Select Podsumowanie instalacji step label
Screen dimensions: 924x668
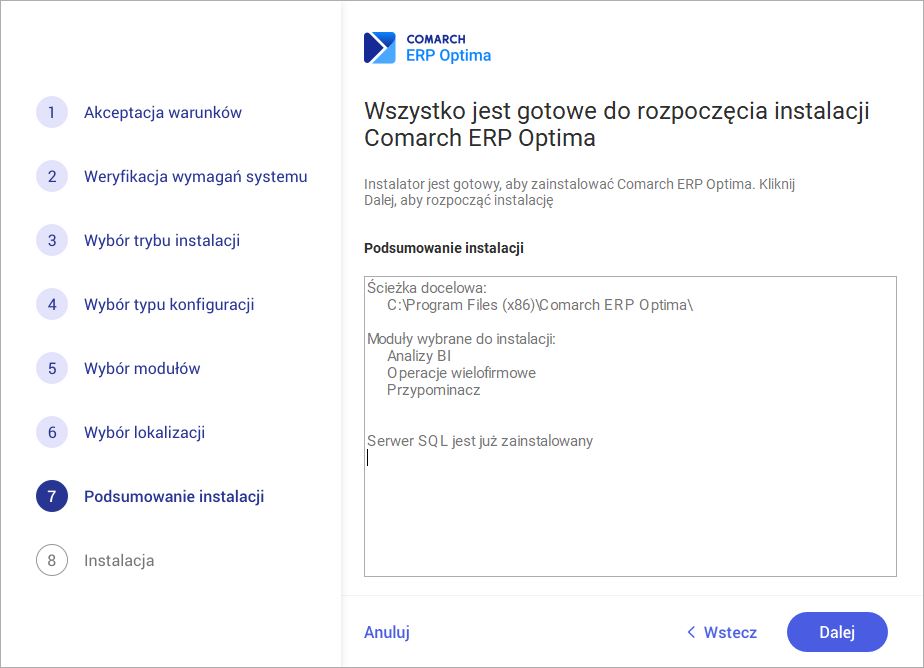174,497
